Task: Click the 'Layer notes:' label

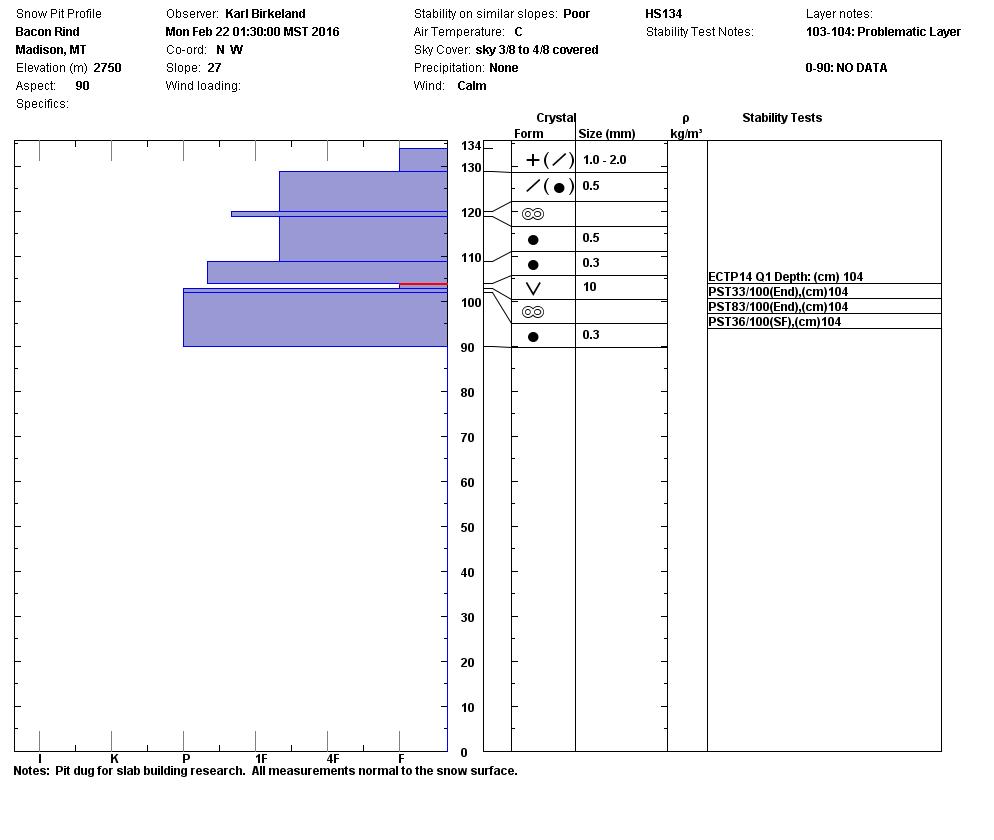Action: (x=839, y=14)
